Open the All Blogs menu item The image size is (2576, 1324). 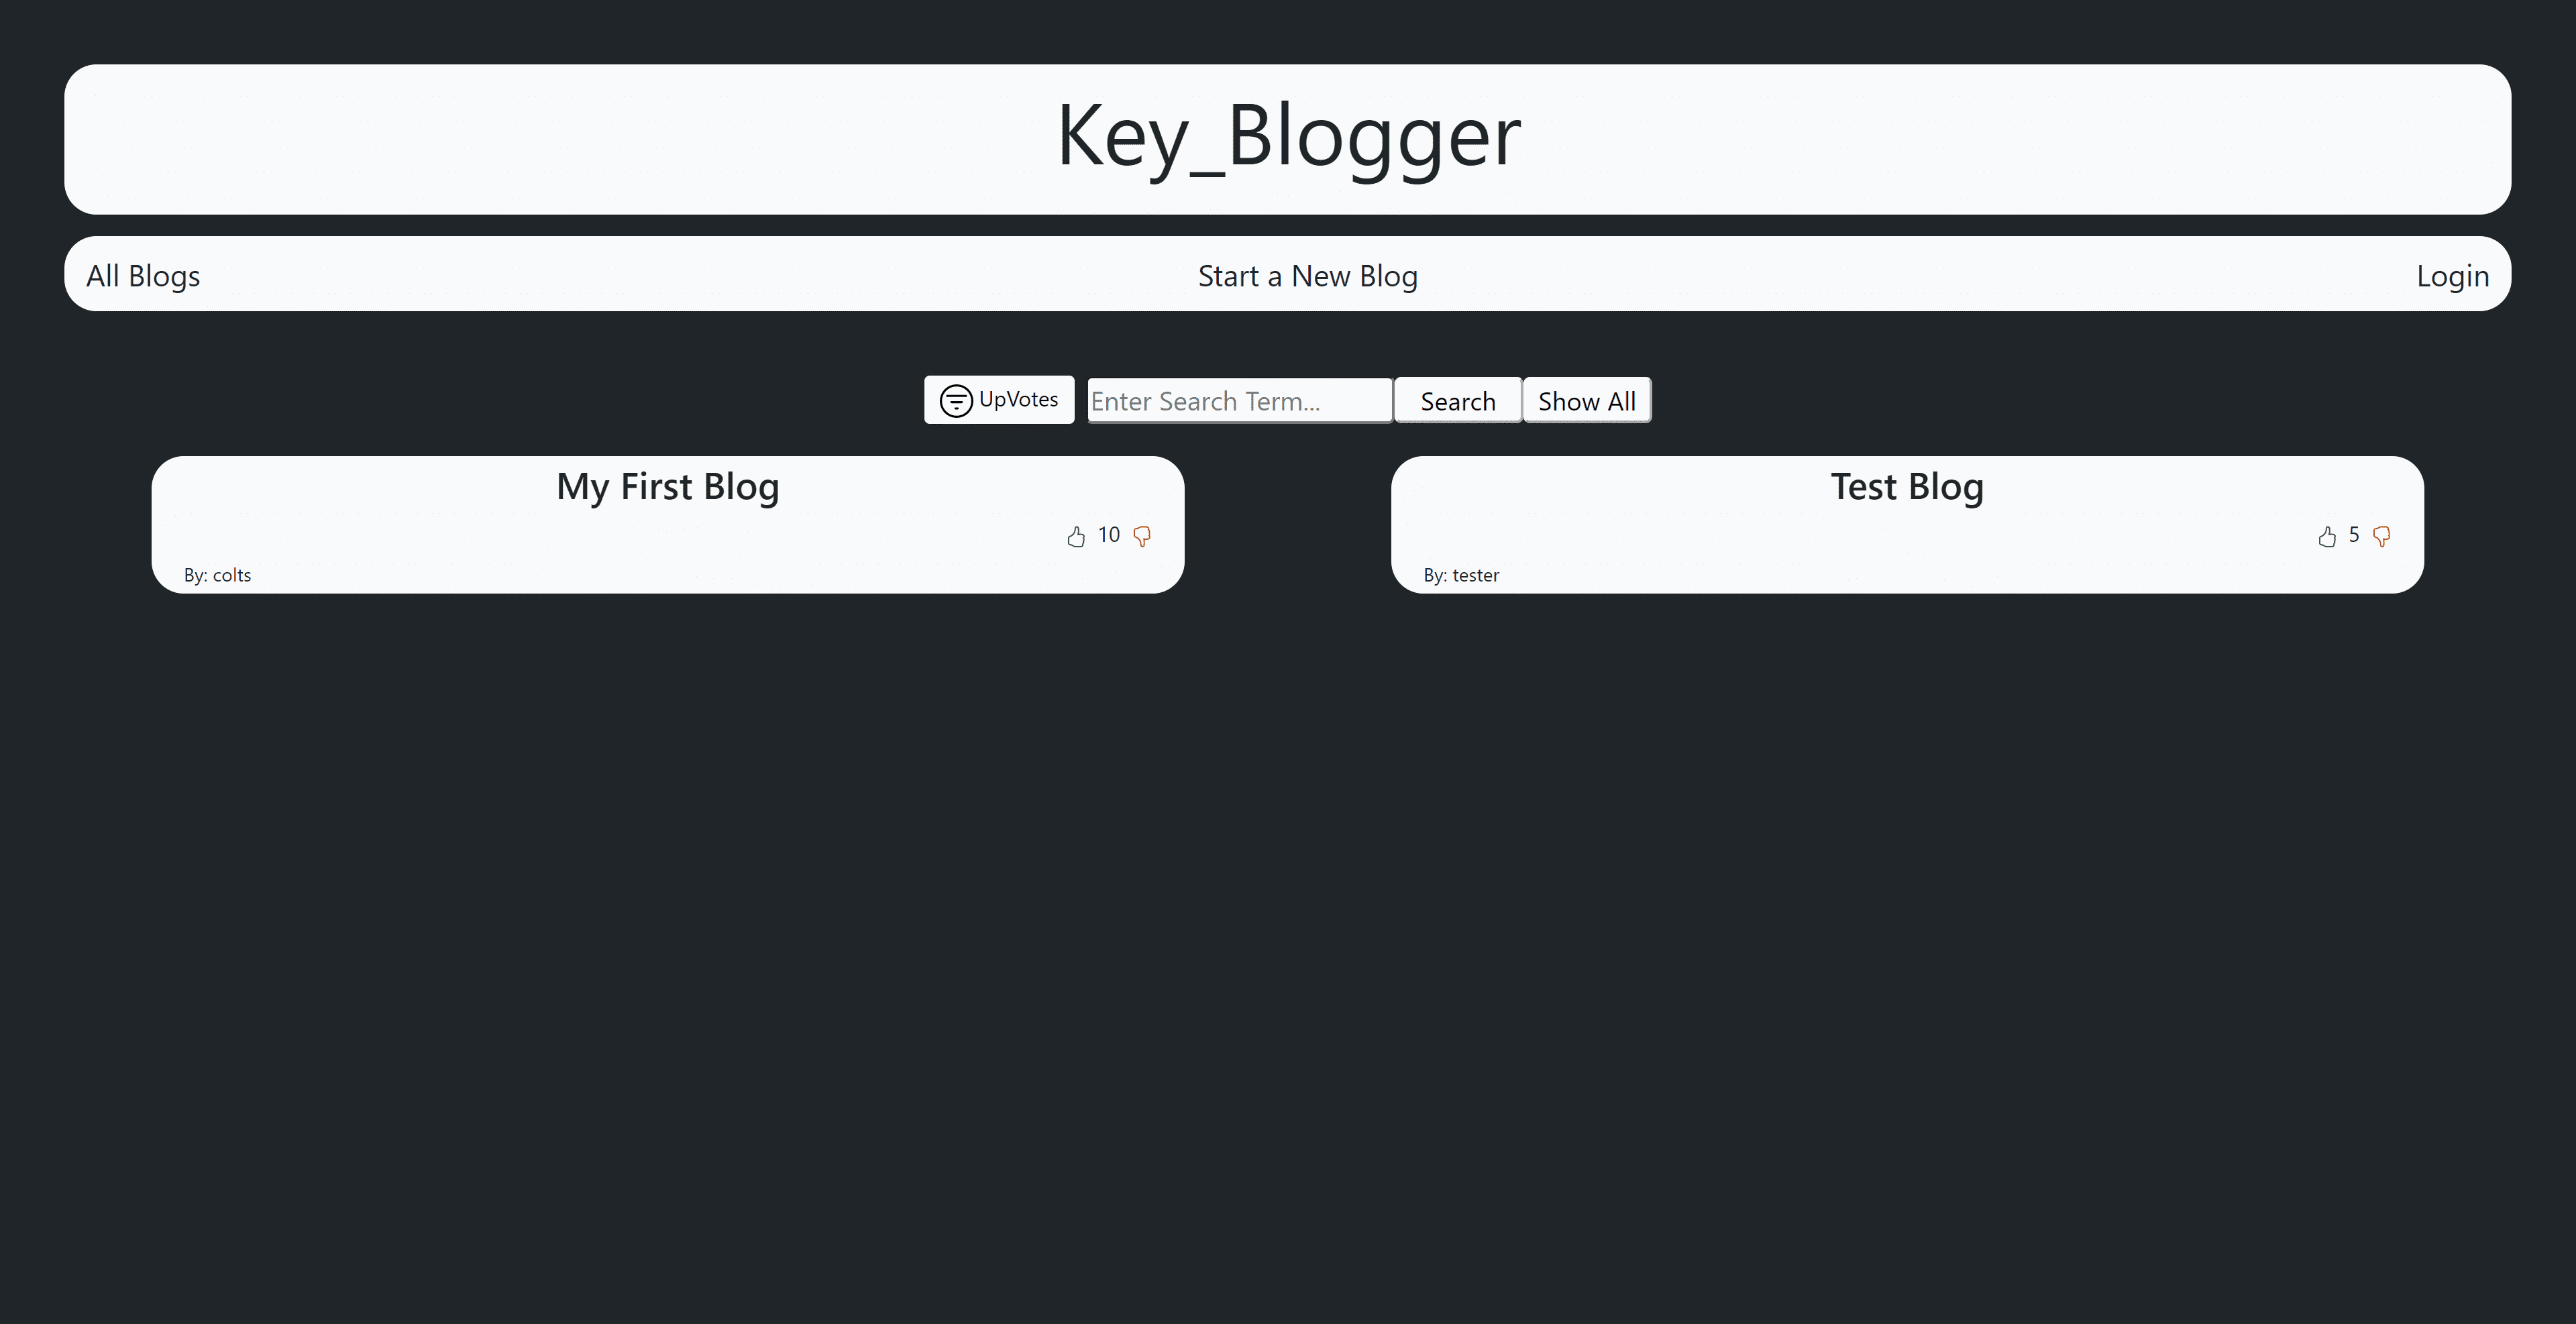click(142, 274)
